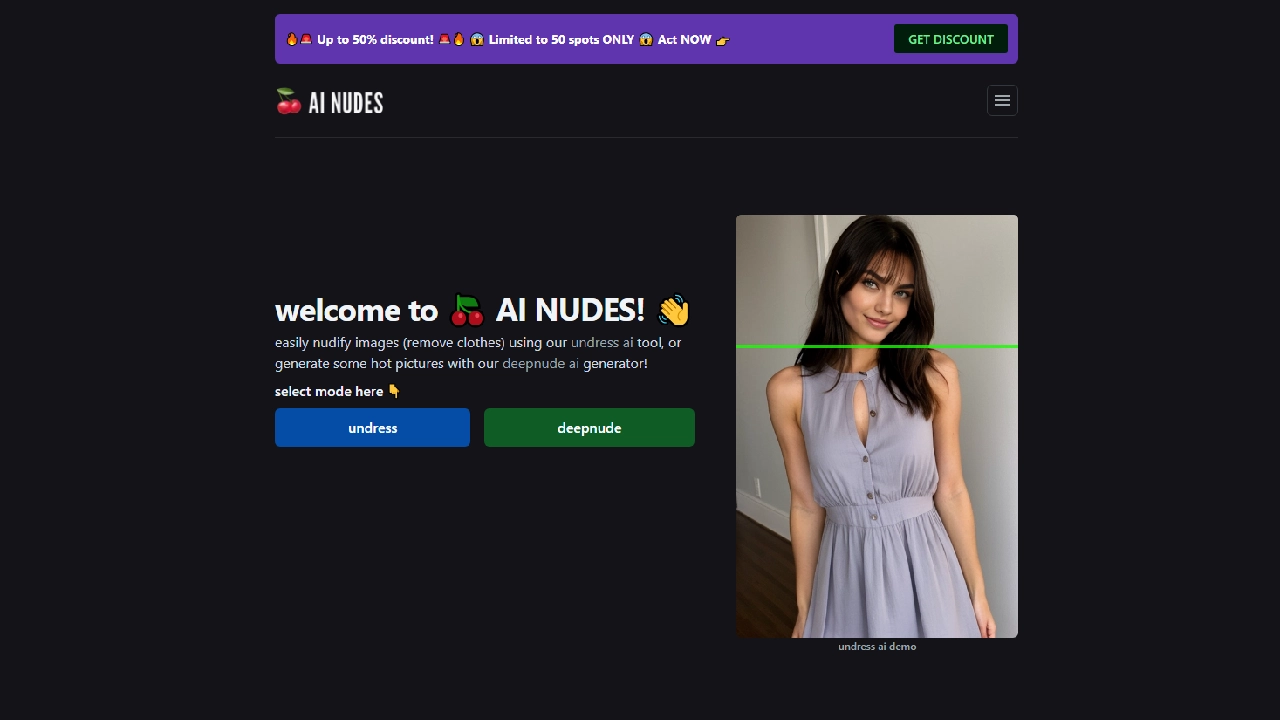This screenshot has height=720, width=1280.
Task: Select the deepnude mode
Action: tap(589, 427)
